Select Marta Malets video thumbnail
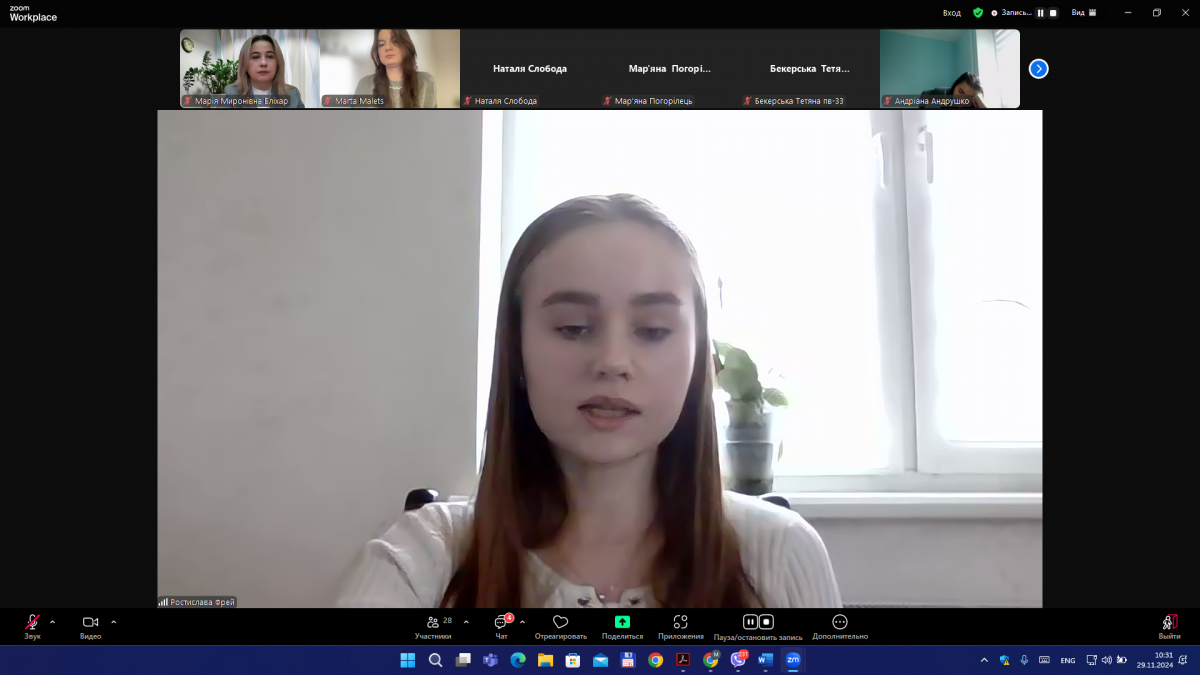This screenshot has width=1200, height=675. click(x=390, y=68)
